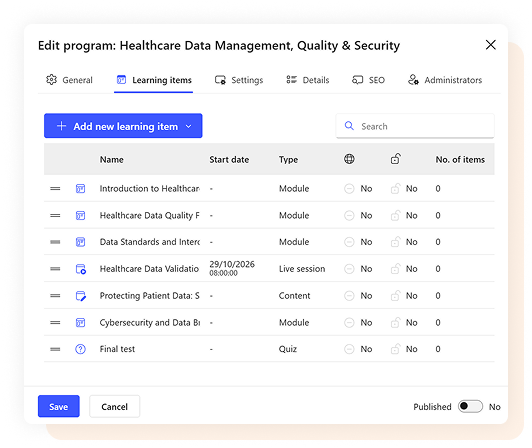Click drag handle for Final test row
Image resolution: width=532 pixels, height=448 pixels.
pos(55,349)
